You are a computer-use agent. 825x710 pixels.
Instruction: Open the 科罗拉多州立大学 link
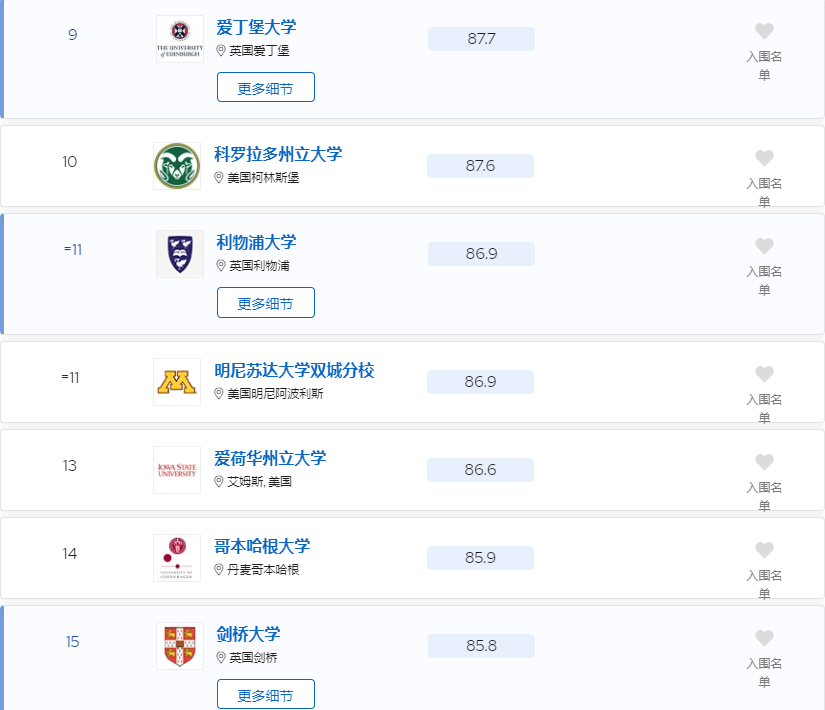[x=278, y=154]
